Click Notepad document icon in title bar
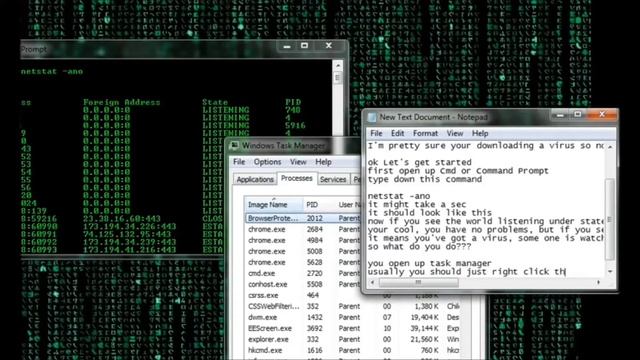640x360 pixels. (372, 117)
